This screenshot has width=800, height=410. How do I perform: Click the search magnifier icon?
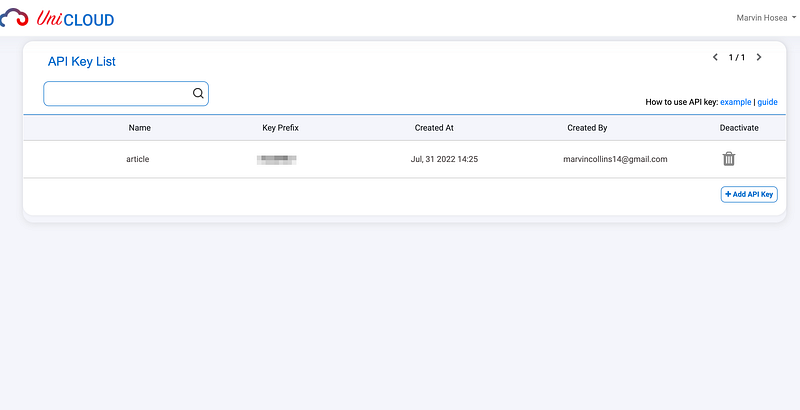198,93
